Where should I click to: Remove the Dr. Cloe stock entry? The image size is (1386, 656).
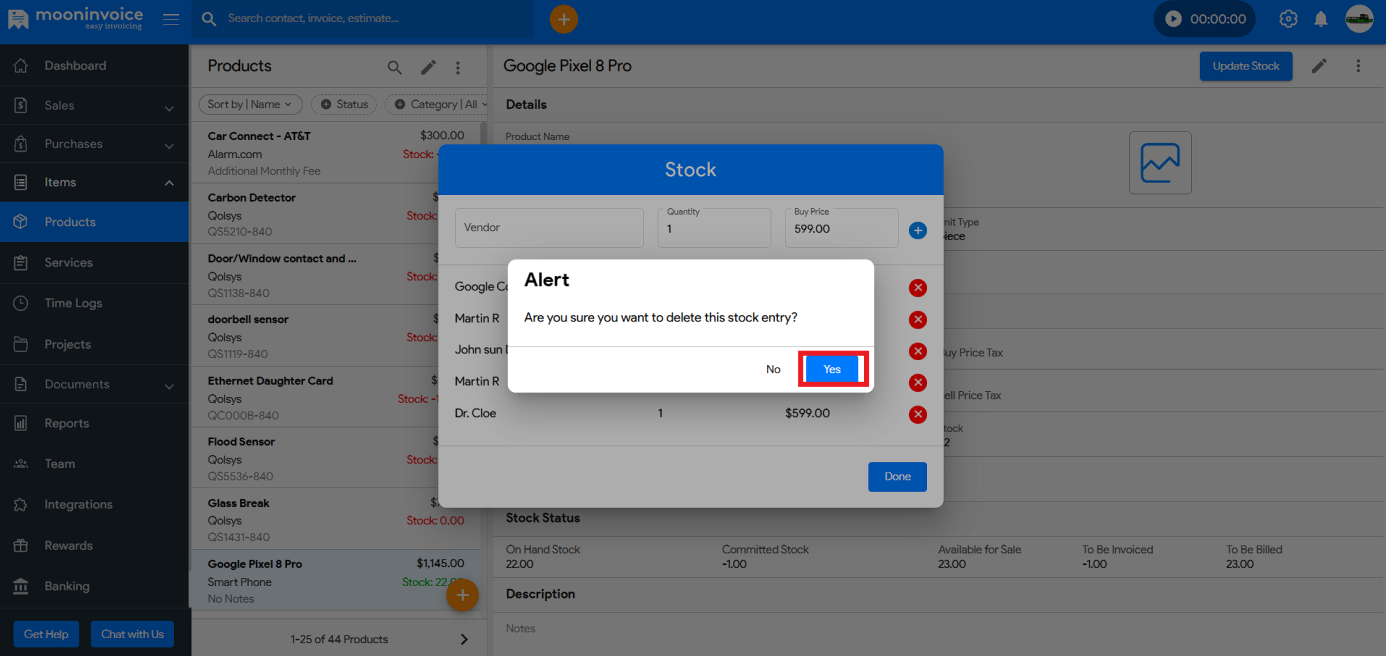pyautogui.click(x=918, y=414)
